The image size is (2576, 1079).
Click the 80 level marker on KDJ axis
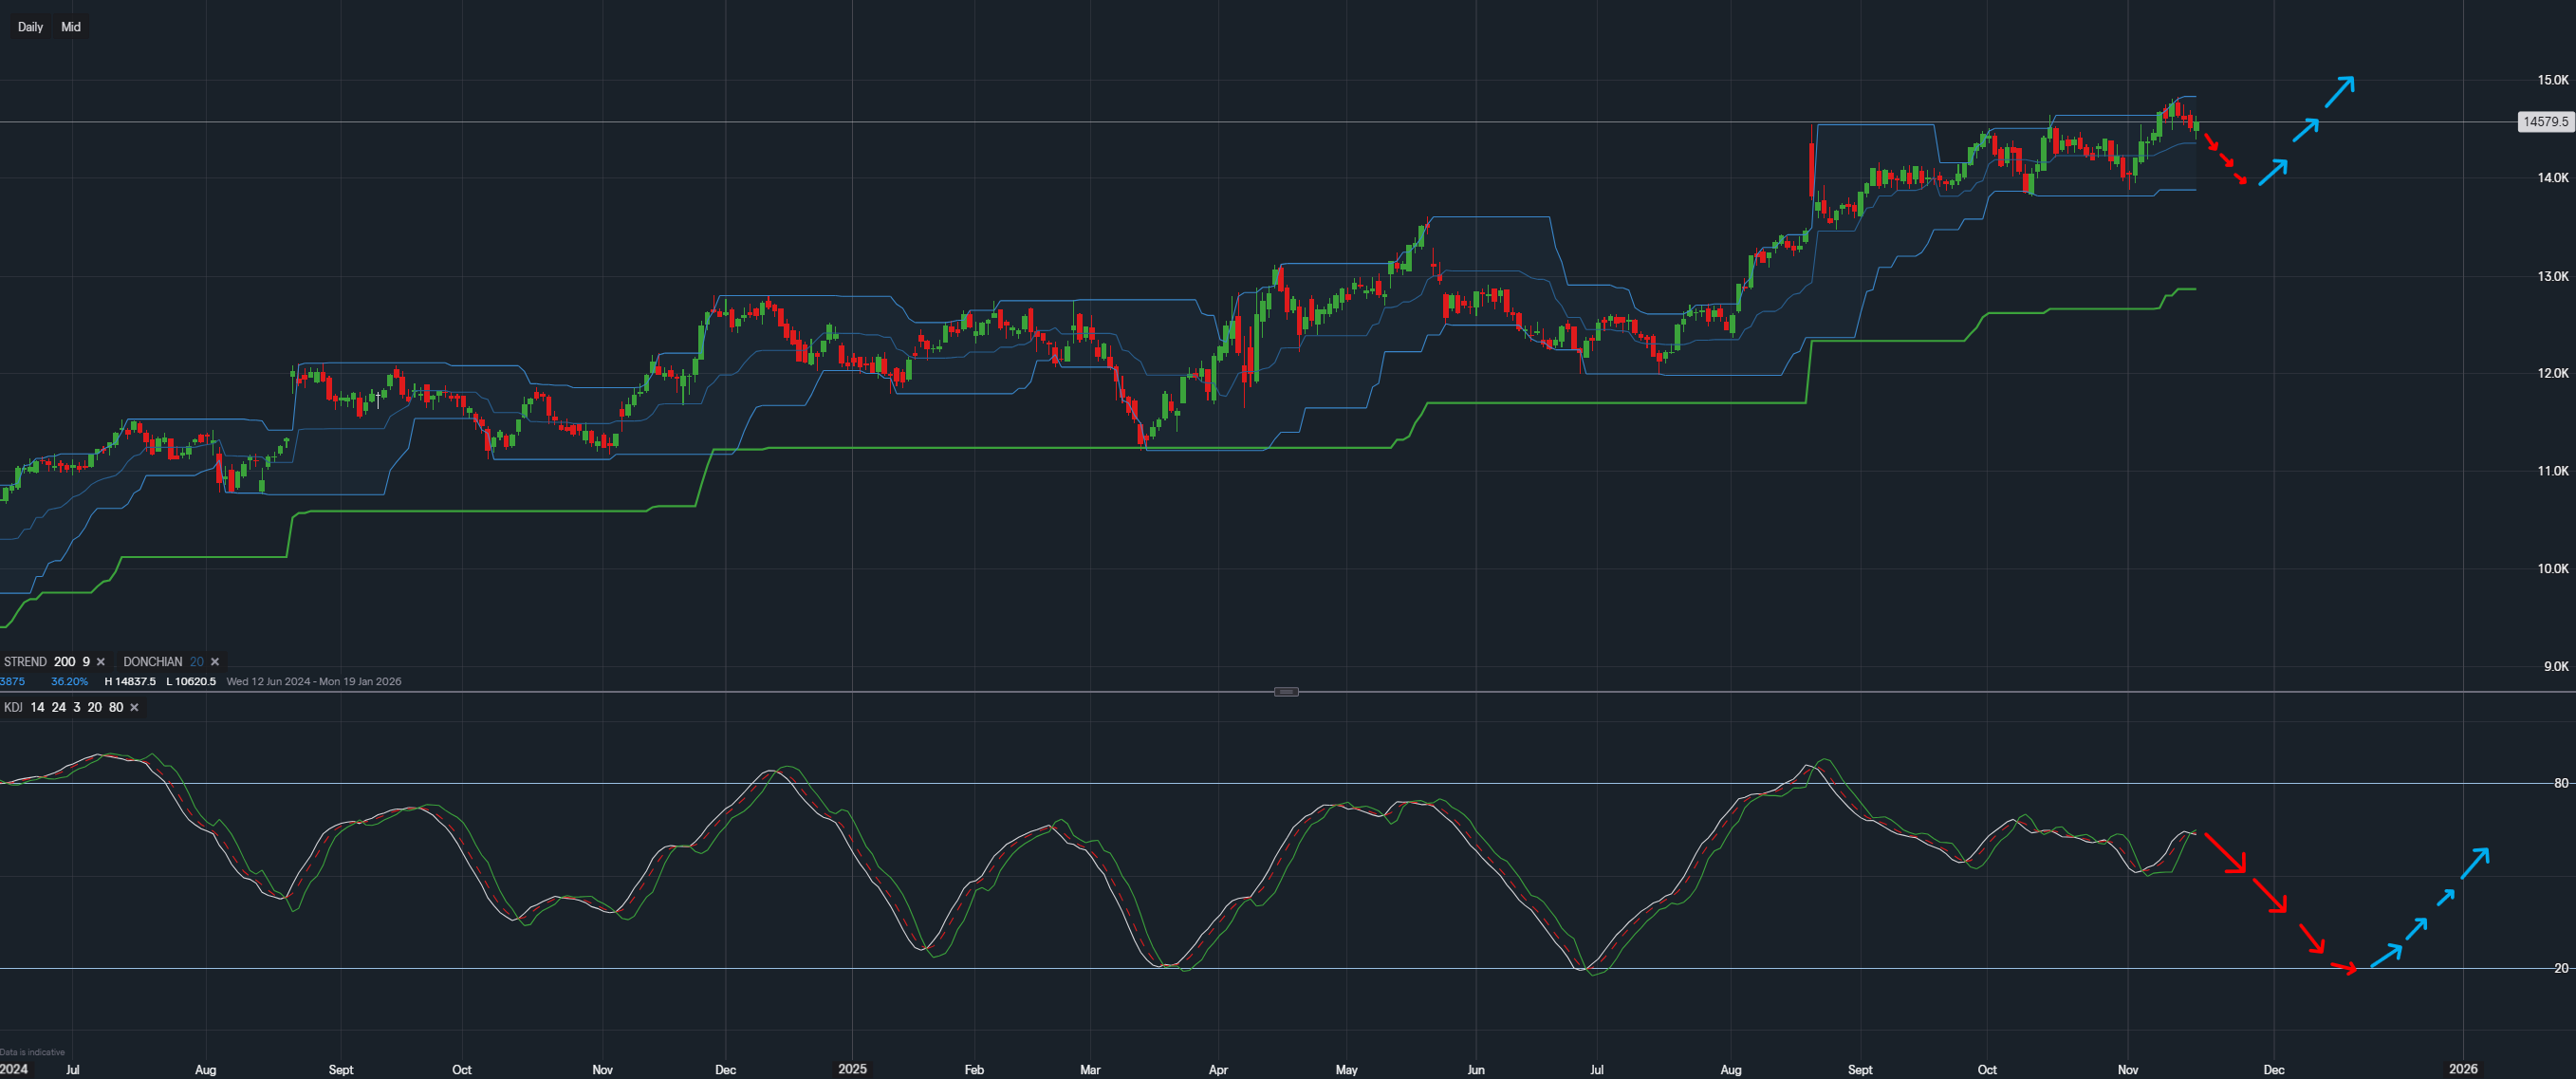pos(2560,784)
